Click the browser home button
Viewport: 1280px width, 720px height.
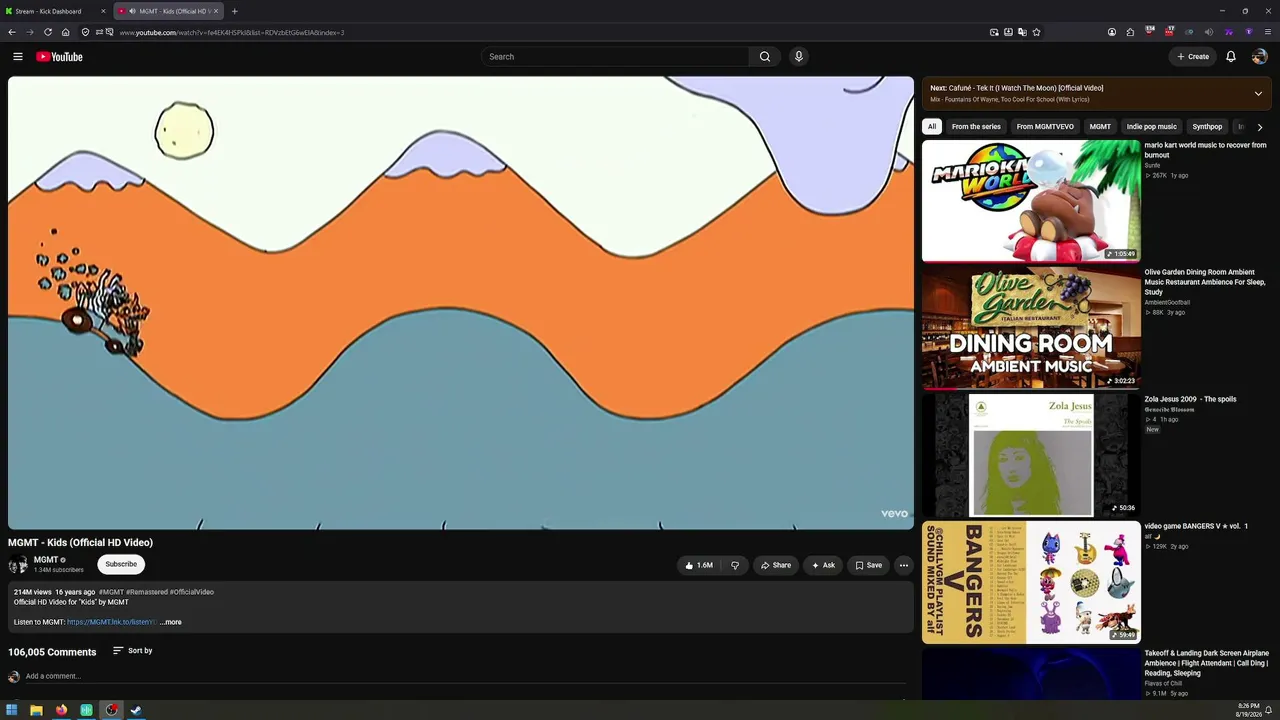click(66, 32)
